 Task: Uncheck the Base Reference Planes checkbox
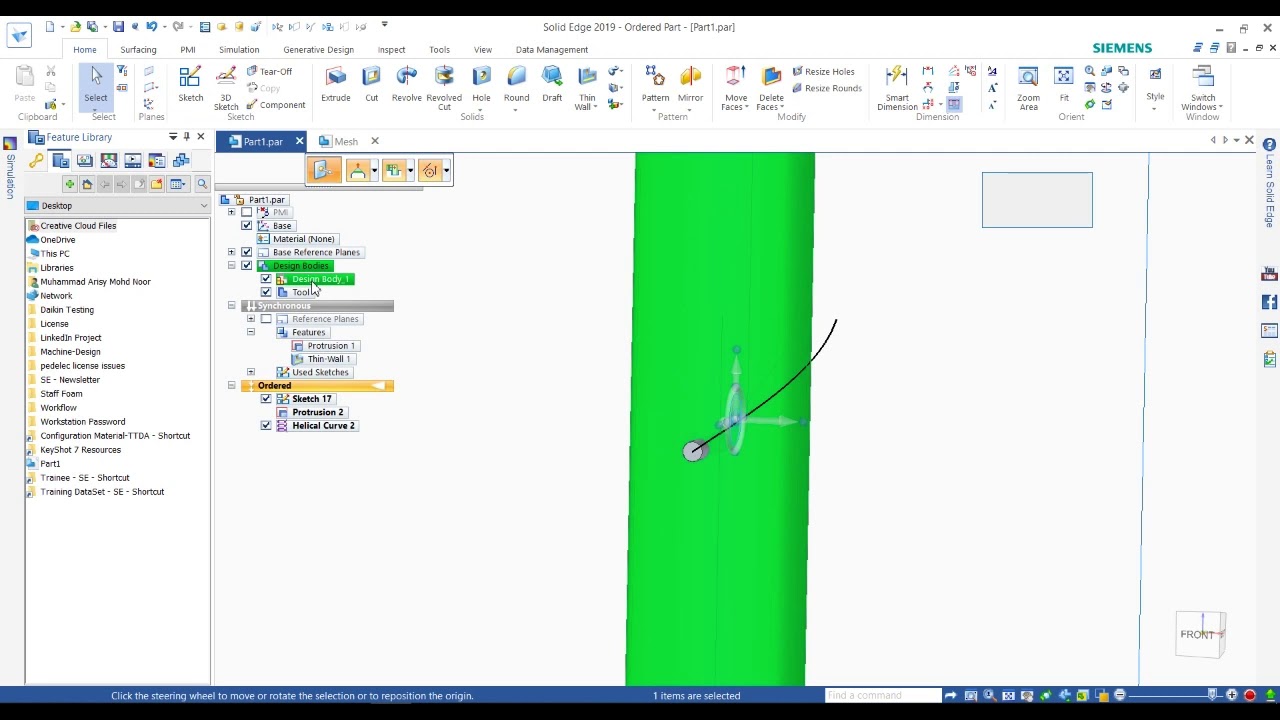pyautogui.click(x=247, y=252)
